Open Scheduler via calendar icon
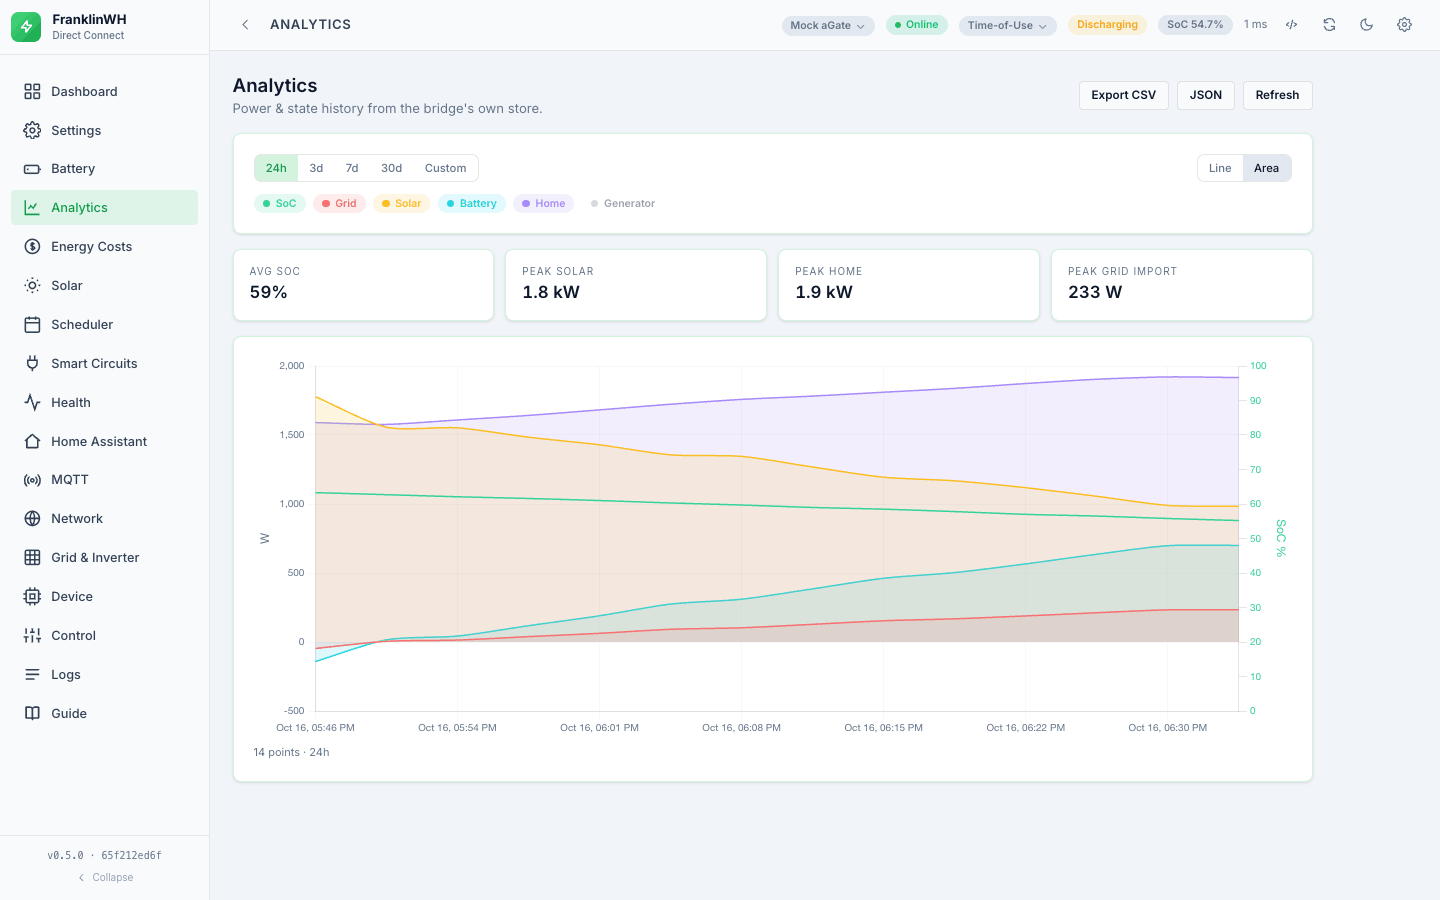 pos(32,325)
